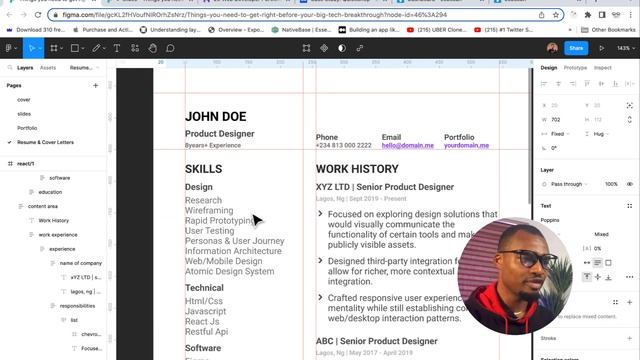Select the Rectangle shape tool

click(x=75, y=48)
